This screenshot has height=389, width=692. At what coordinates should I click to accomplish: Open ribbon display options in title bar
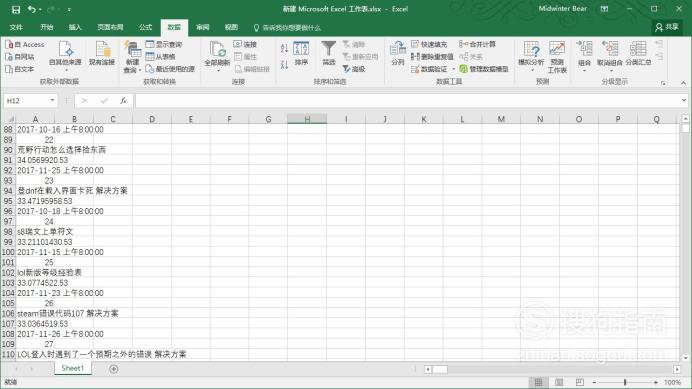click(604, 9)
